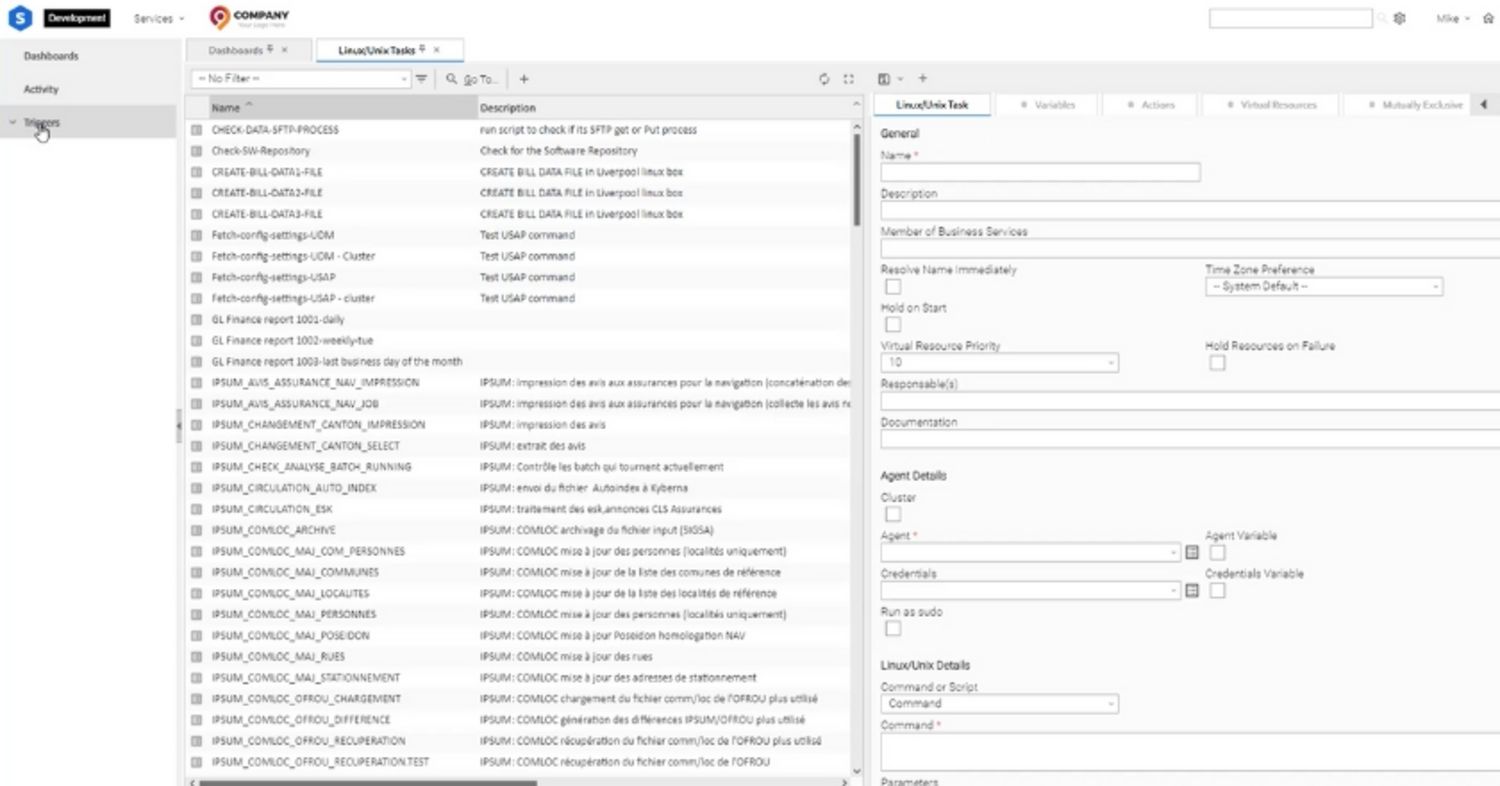
Task: Click the home icon at top right
Action: click(1489, 19)
